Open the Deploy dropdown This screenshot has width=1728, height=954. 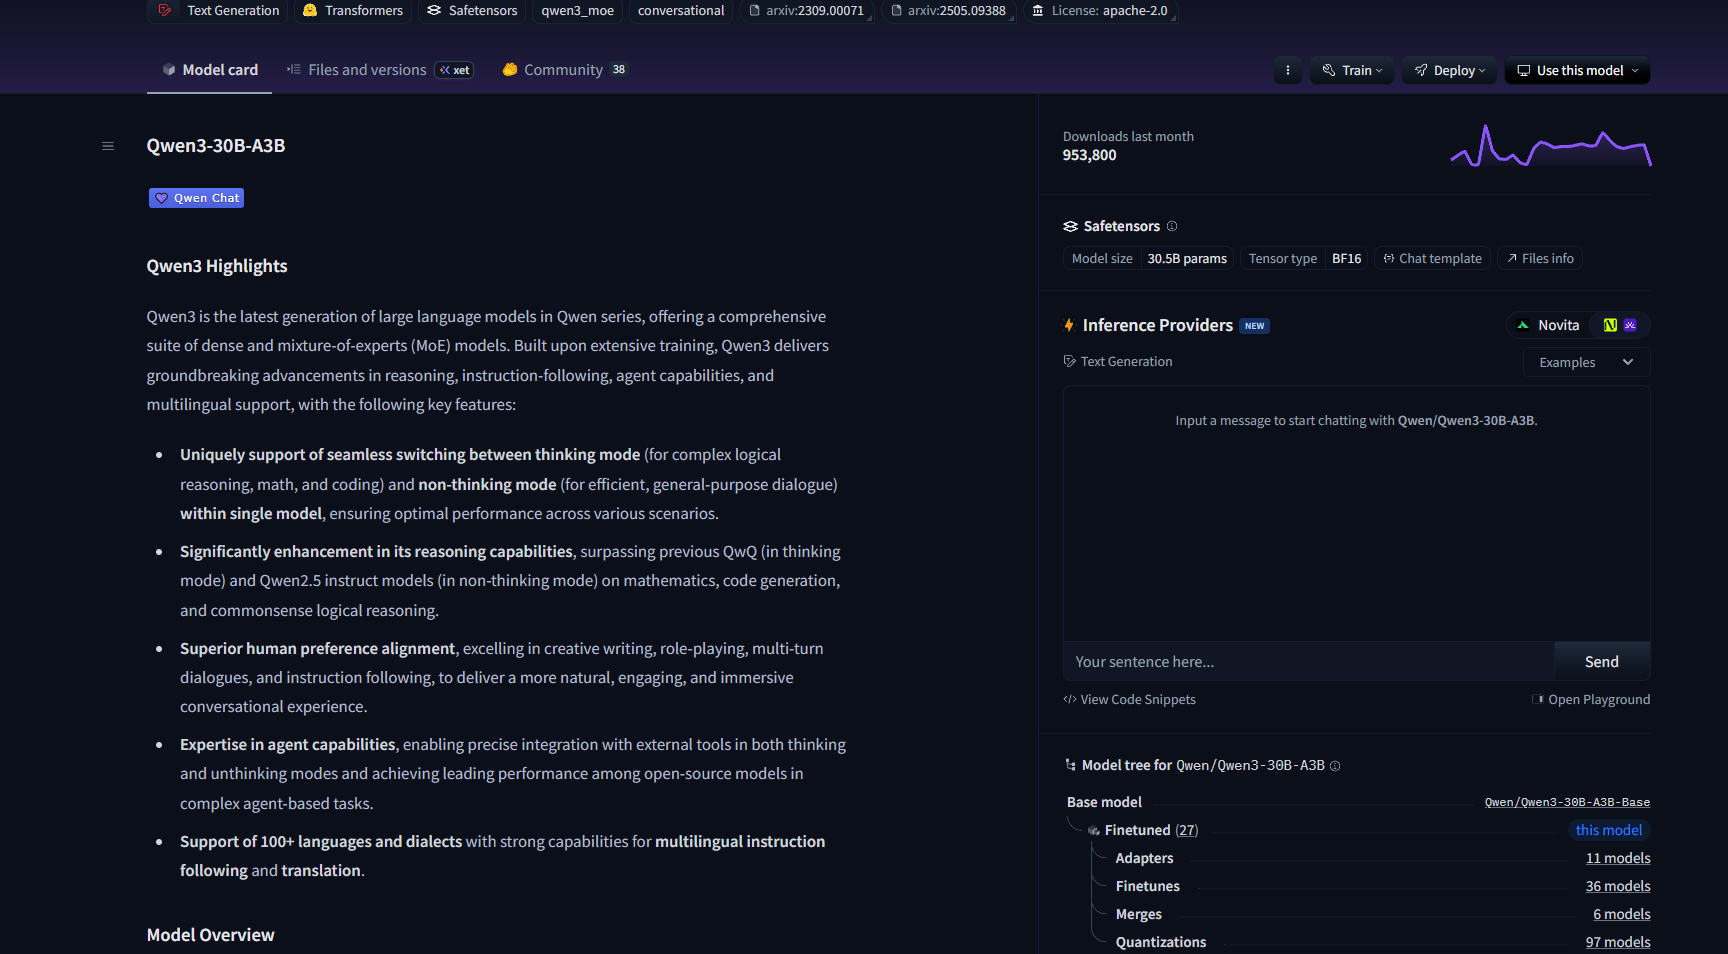pos(1450,71)
